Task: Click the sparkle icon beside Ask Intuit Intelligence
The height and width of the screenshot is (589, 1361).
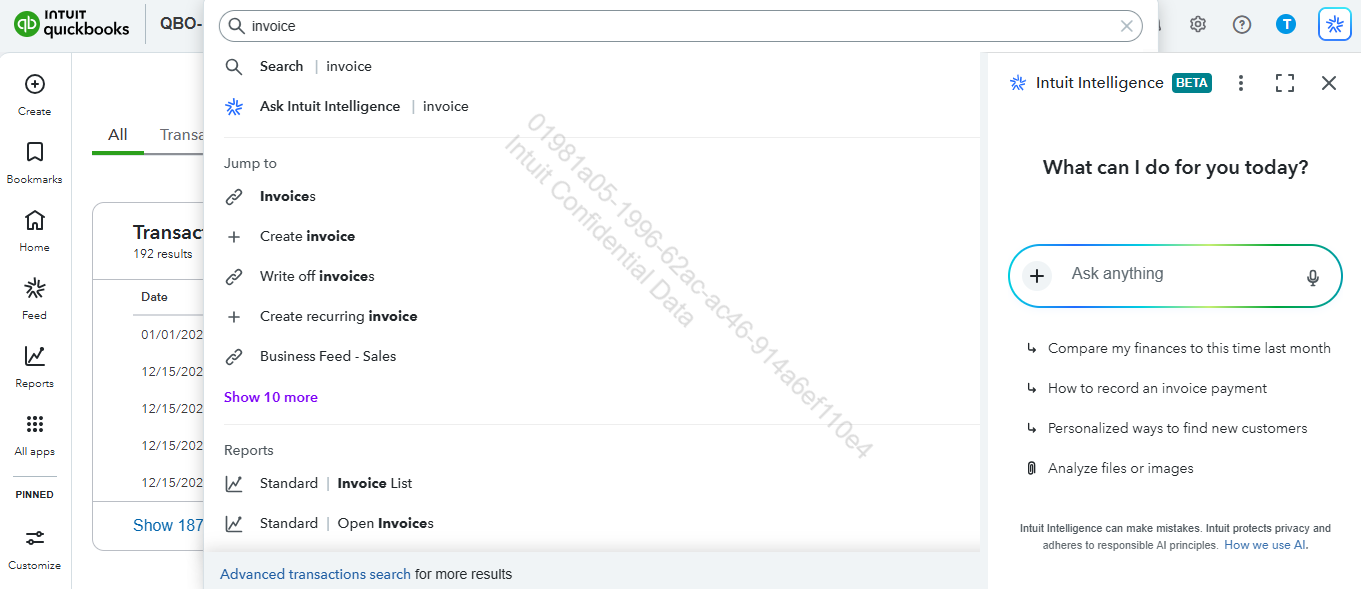Action: point(234,107)
